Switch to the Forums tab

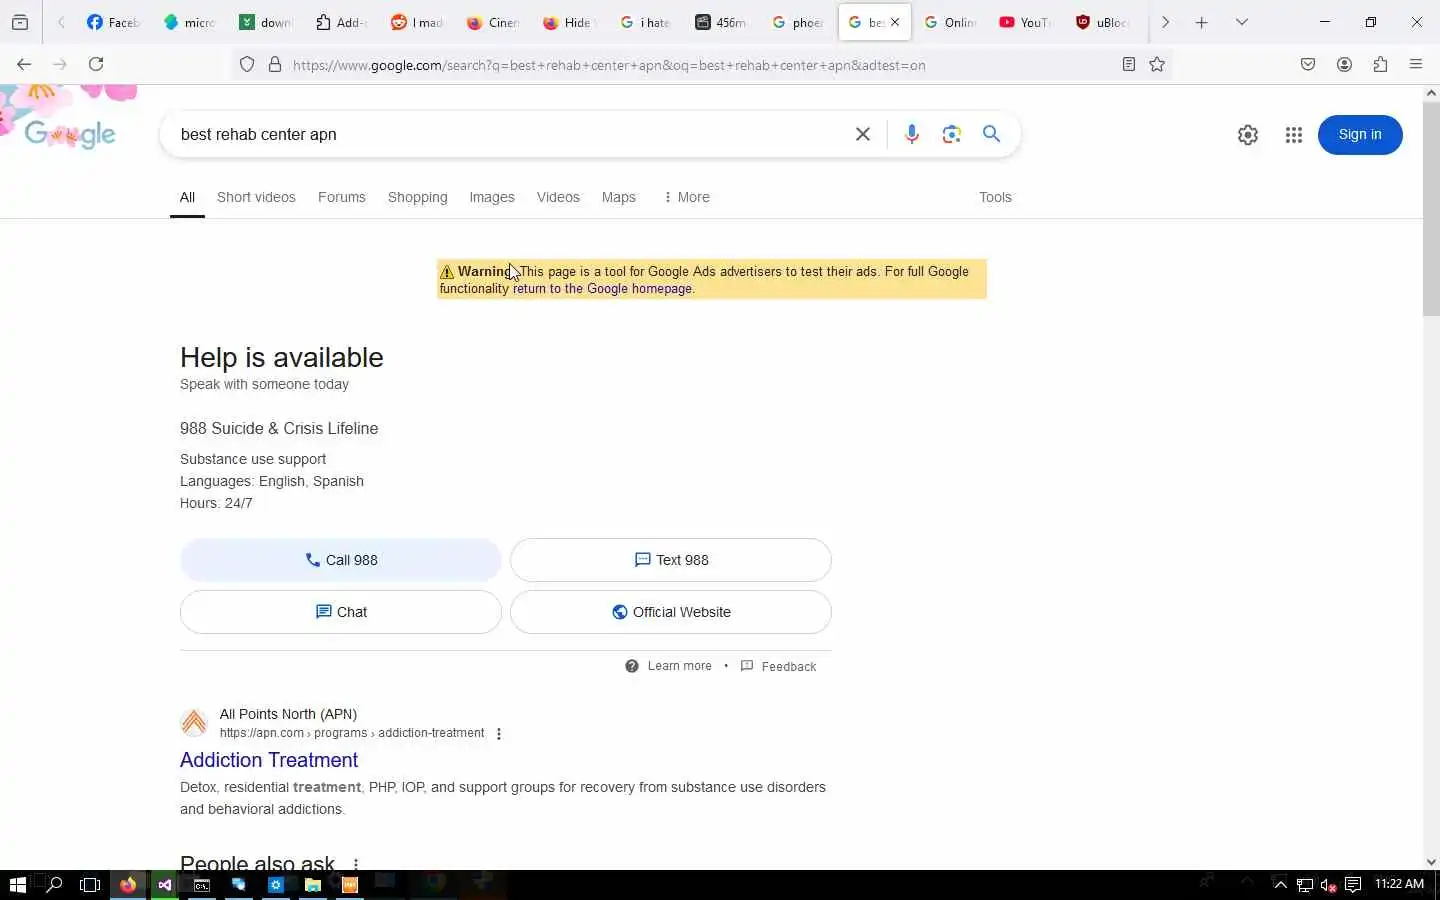click(x=342, y=197)
